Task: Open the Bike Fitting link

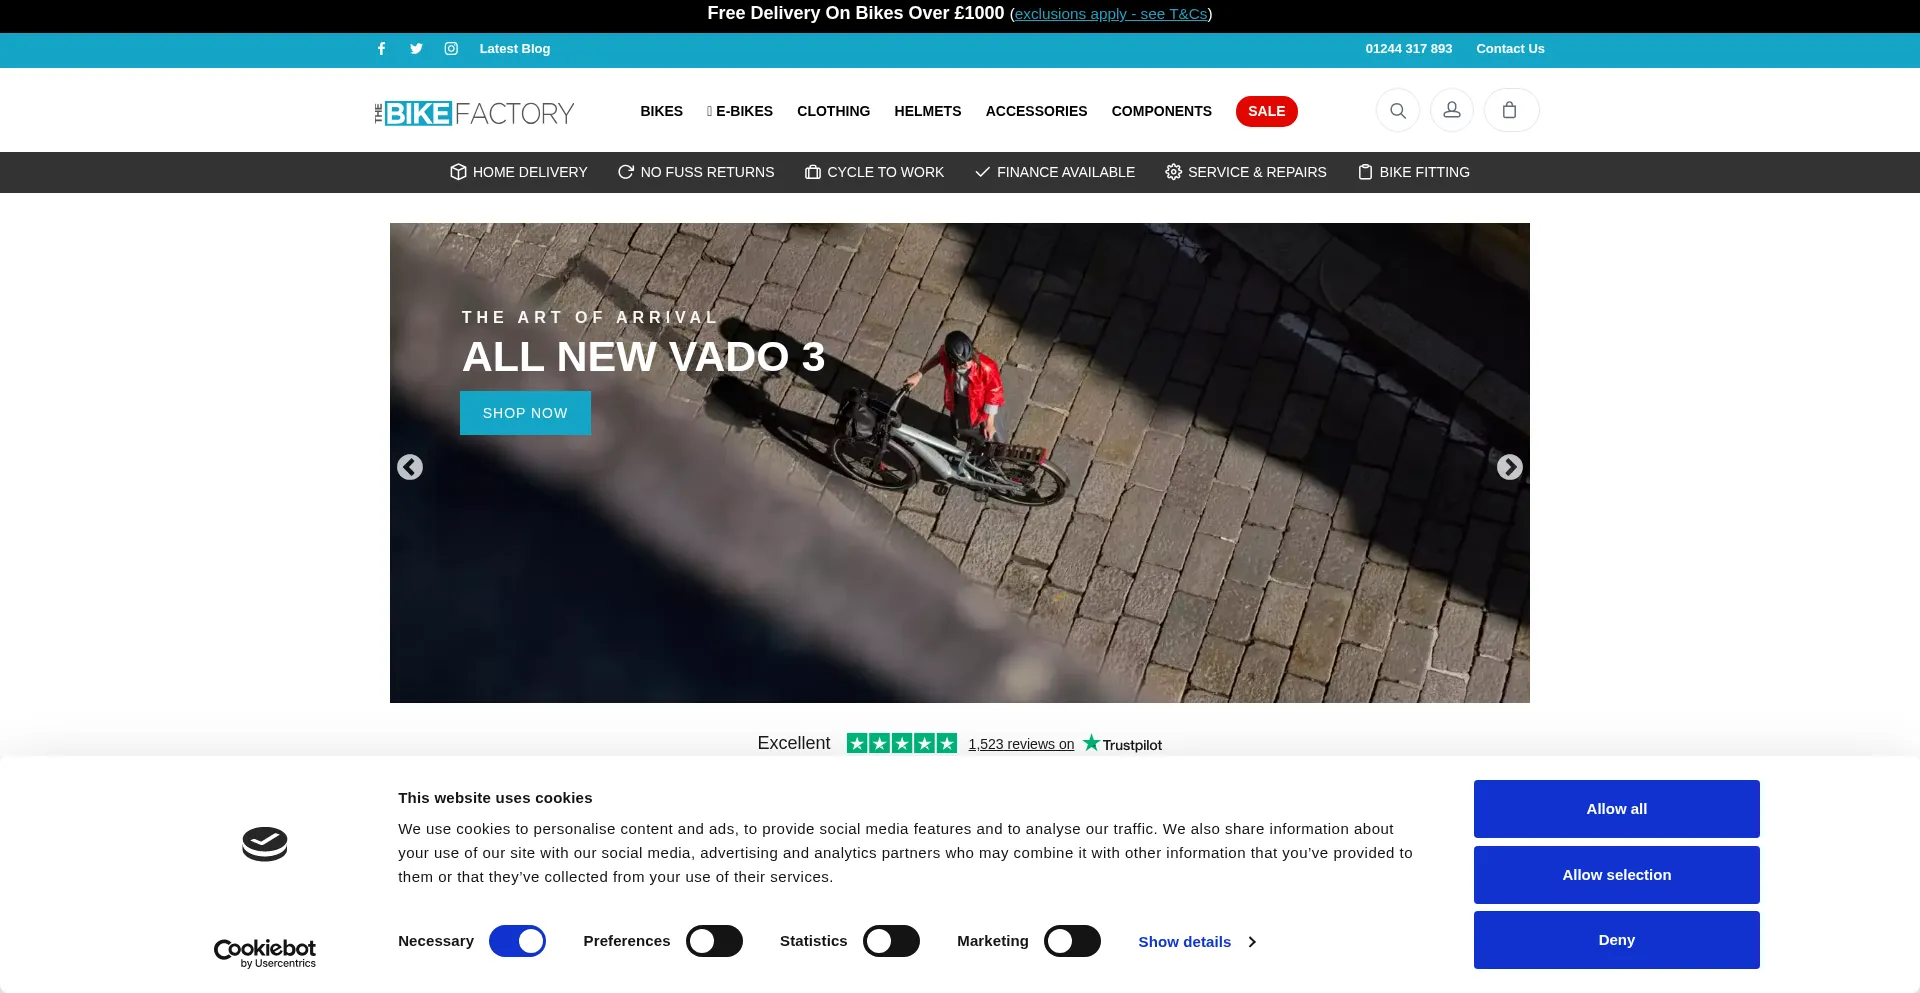Action: coord(1414,172)
